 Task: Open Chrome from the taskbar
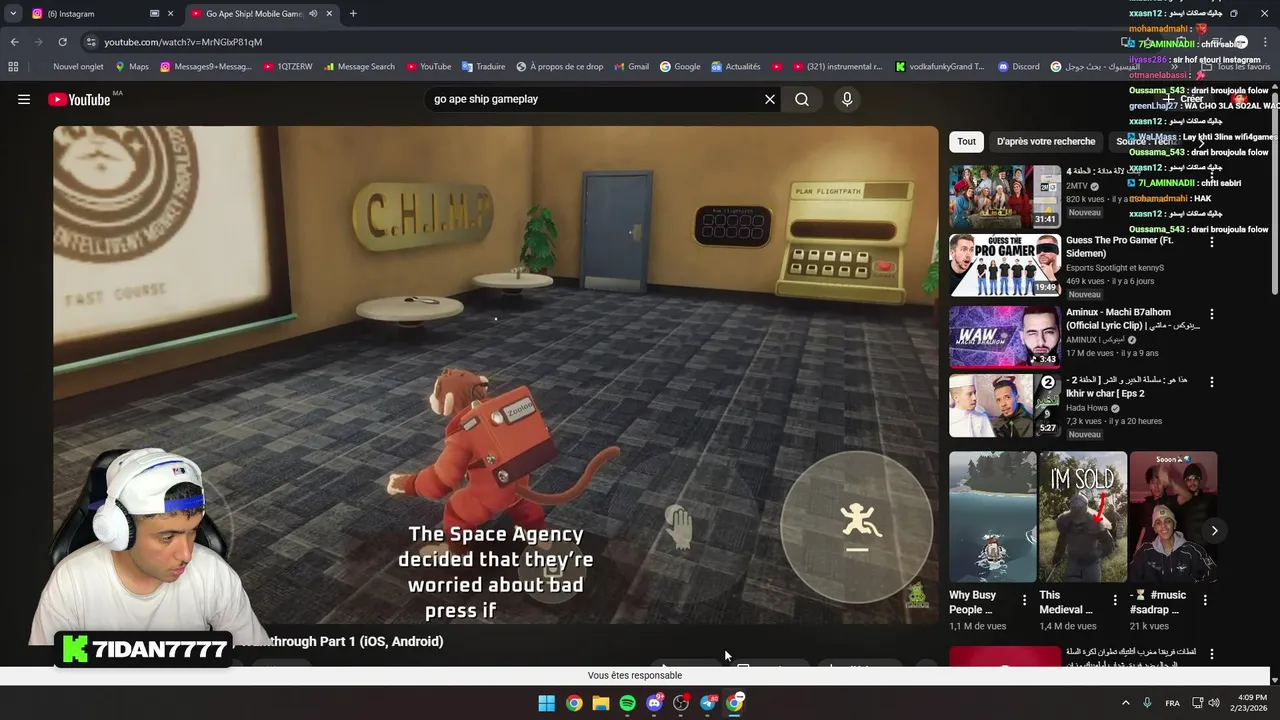click(x=574, y=703)
